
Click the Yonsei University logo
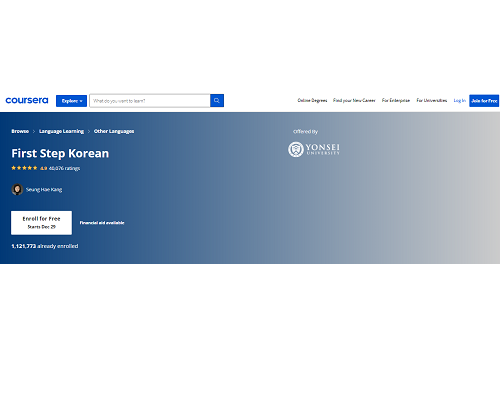(314, 149)
